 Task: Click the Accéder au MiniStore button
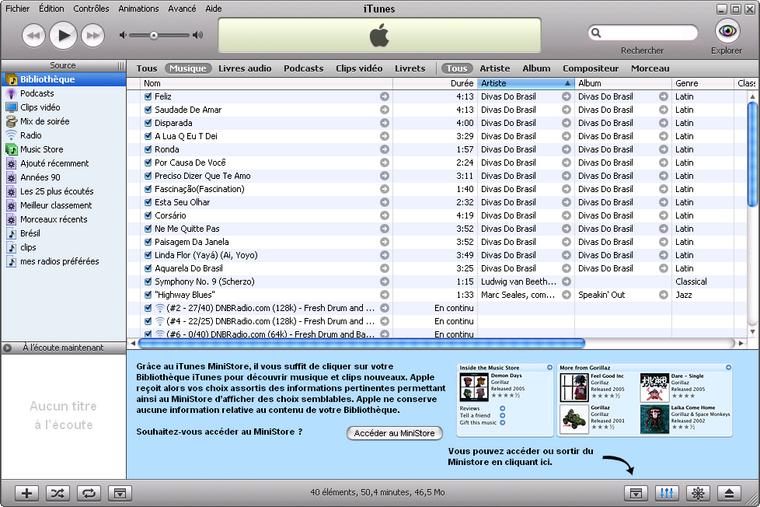(x=395, y=433)
